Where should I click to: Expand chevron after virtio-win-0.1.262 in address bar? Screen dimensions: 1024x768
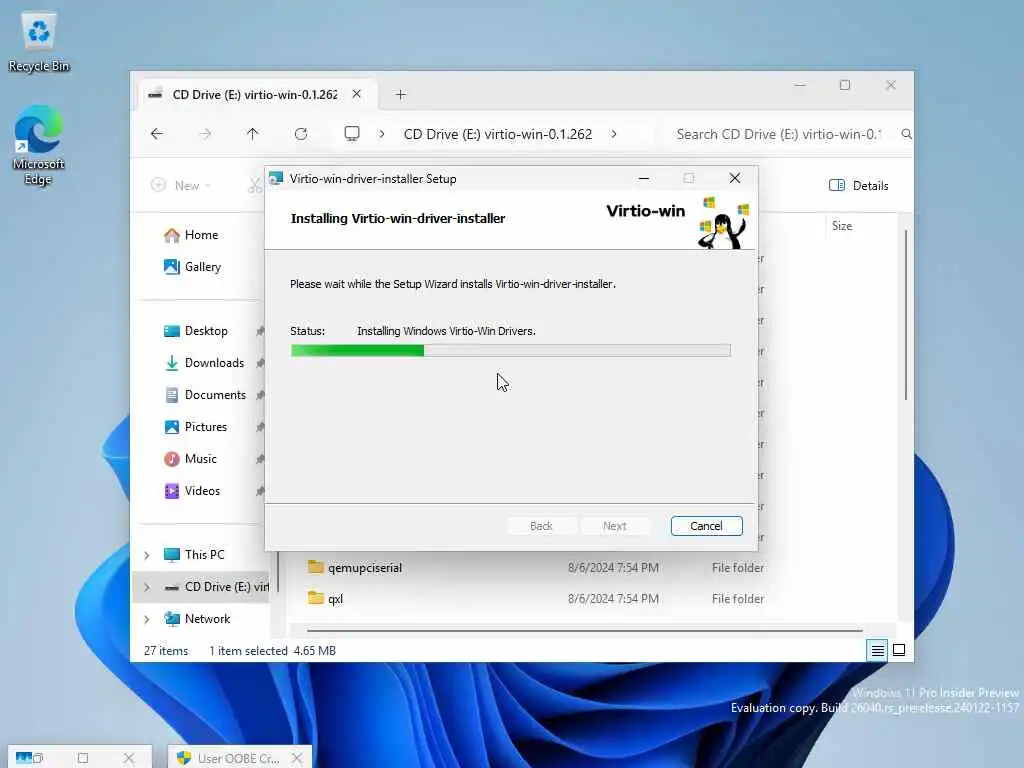pos(613,134)
